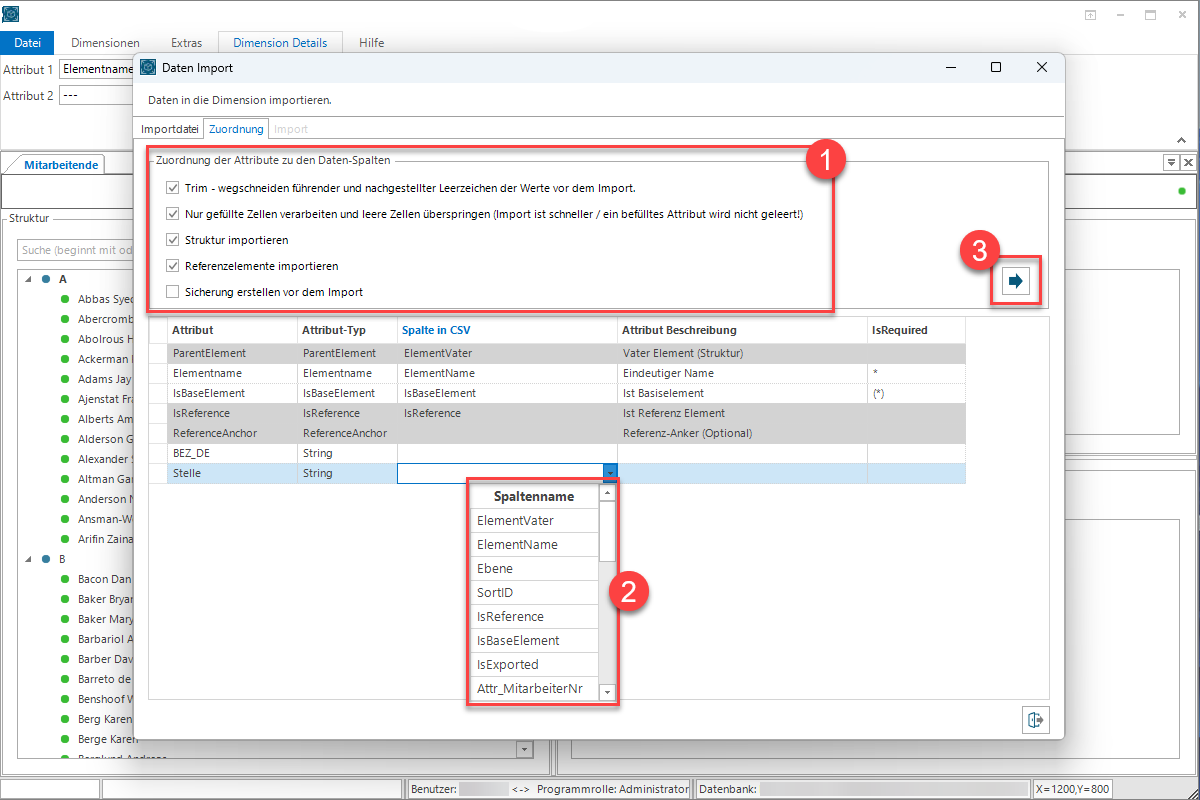Screen dimensions: 1200x800
Task: Enable 'Sicherung erstellen vor dem Import'
Action: point(173,292)
